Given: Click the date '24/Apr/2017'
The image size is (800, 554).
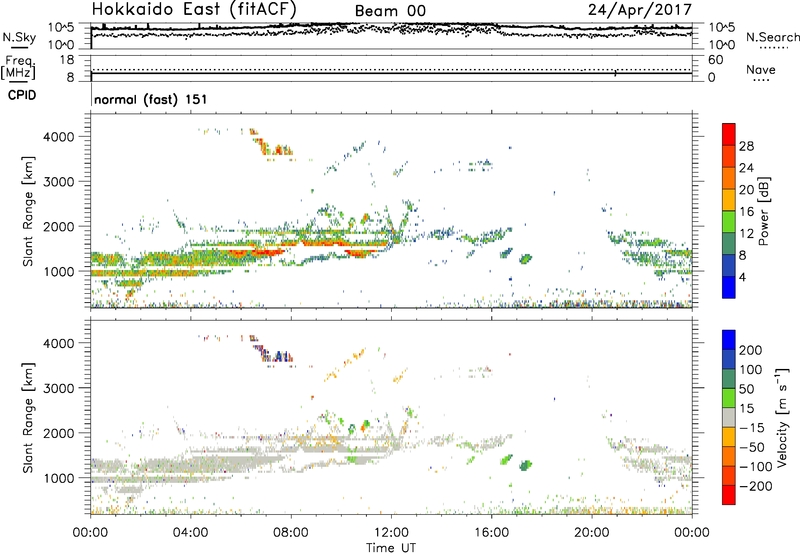Looking at the screenshot, I should pos(640,10).
